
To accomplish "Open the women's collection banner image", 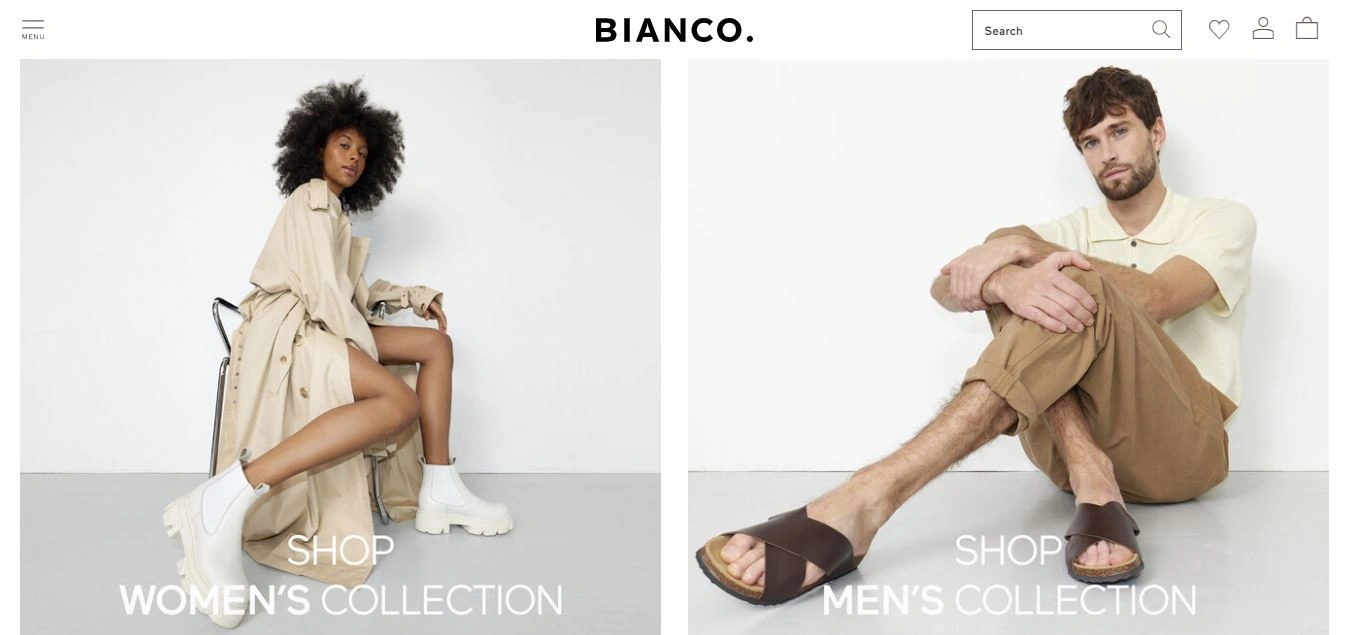I will 340,346.
